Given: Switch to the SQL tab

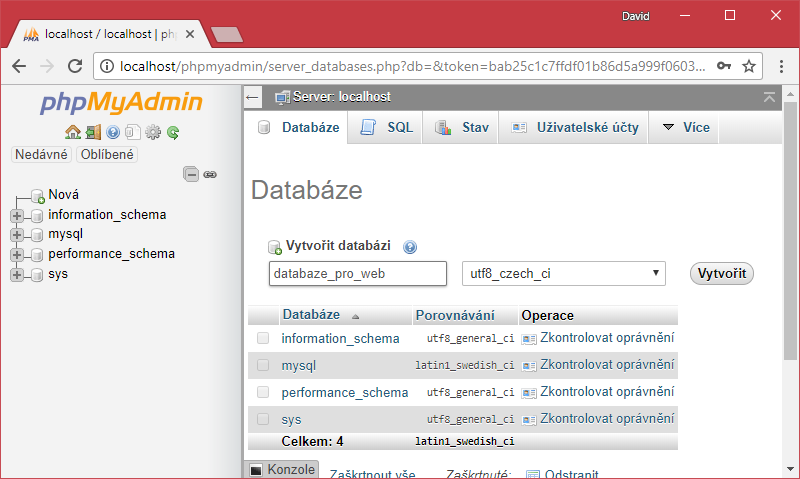Looking at the screenshot, I should click(x=386, y=128).
